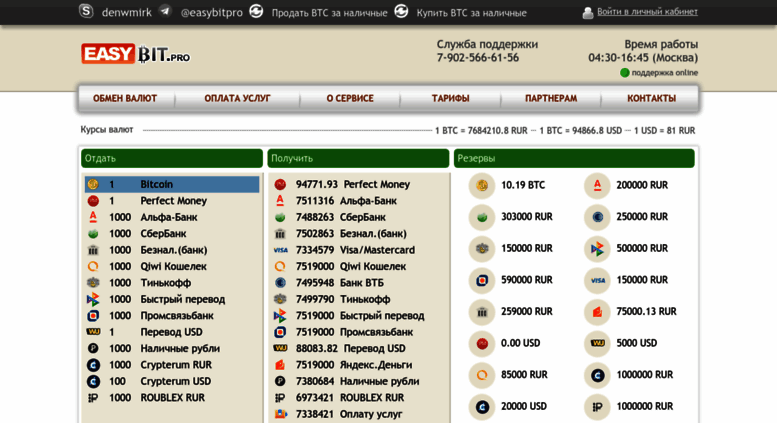
Task: Click the 1000000 RUR ROUBLEX reserve entry
Action: coord(629,407)
